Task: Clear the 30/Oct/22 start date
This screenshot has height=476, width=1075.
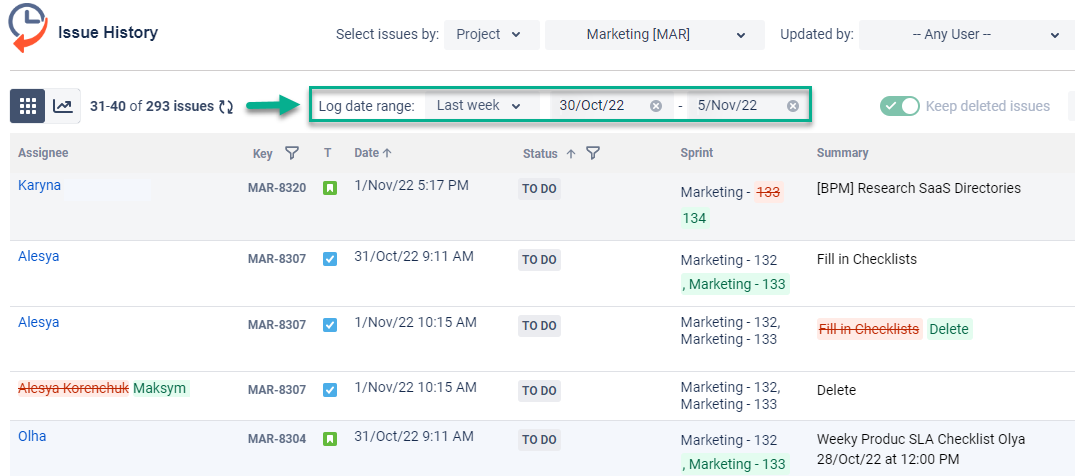Action: 655,106
